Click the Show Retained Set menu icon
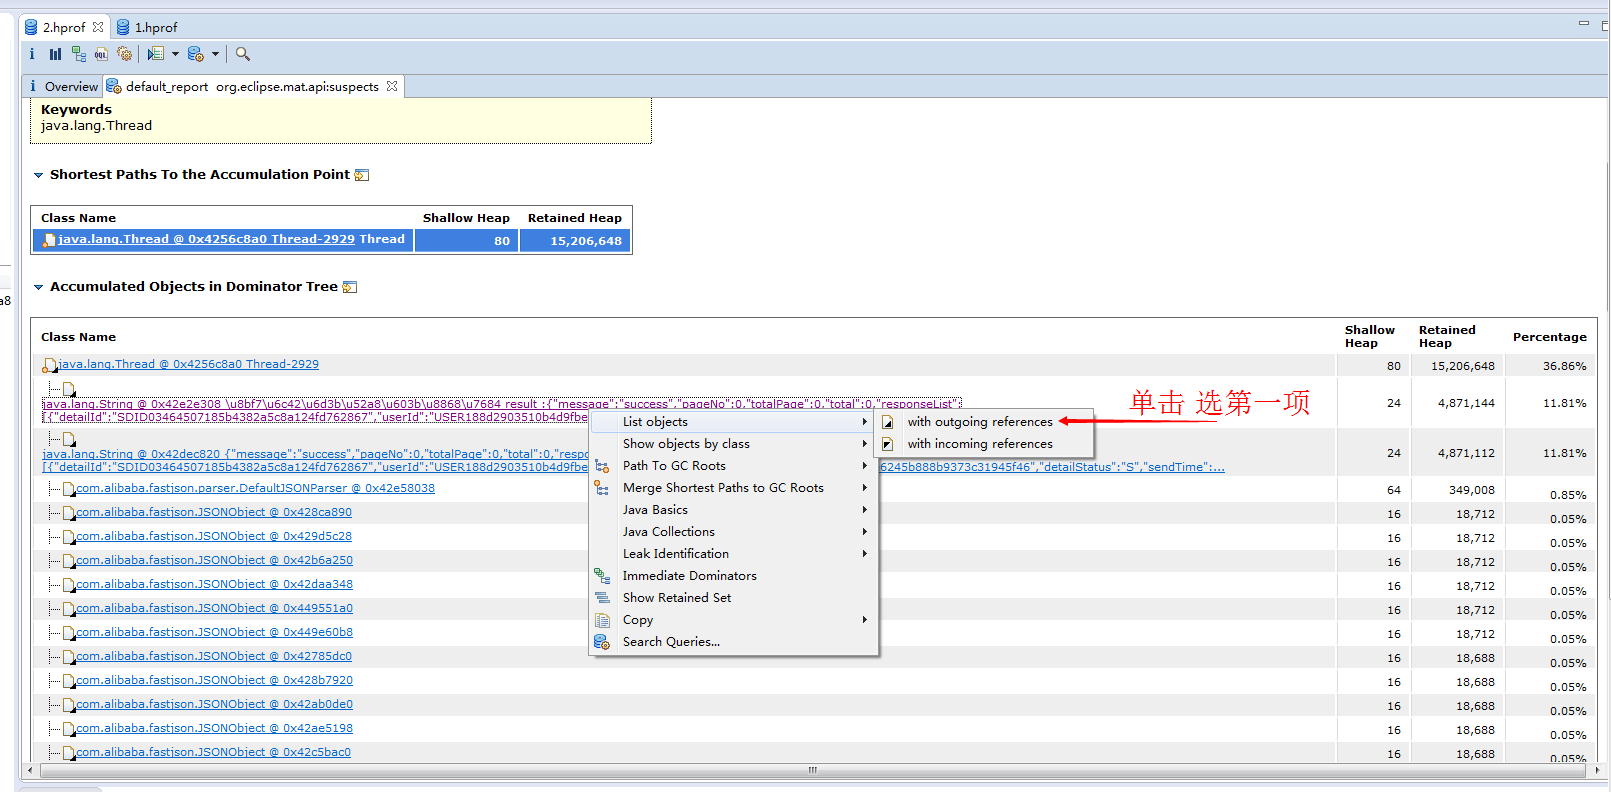The image size is (1611, 792). (x=602, y=598)
